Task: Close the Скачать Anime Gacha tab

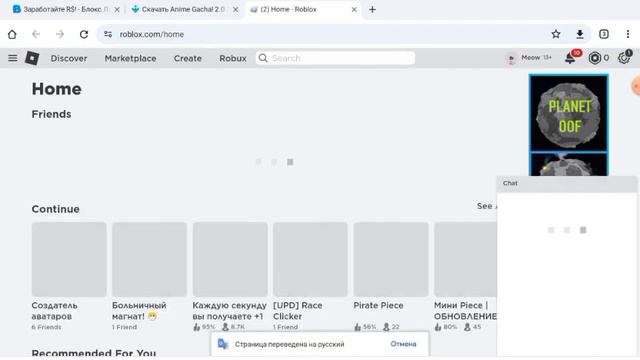Action: pos(236,9)
